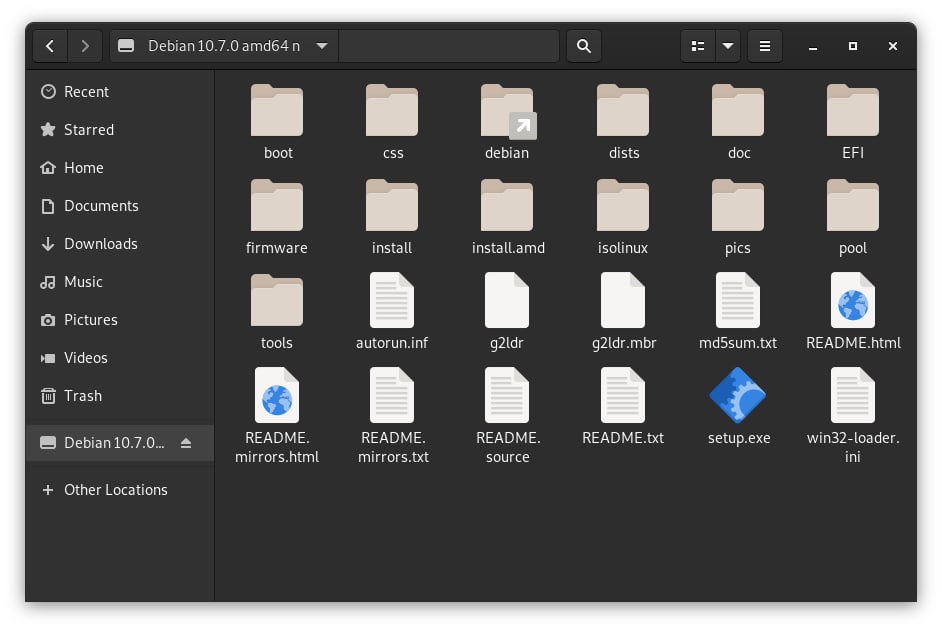Go to Home in the sidebar

pos(120,168)
